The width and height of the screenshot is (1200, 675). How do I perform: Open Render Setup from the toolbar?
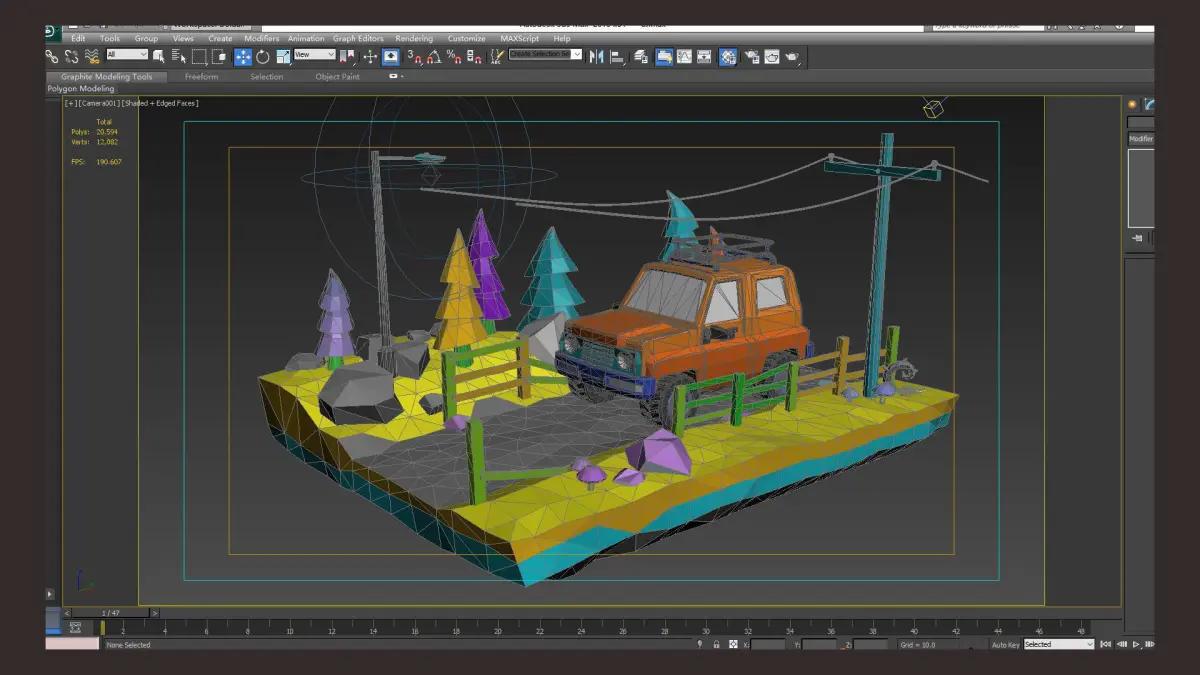[x=751, y=57]
